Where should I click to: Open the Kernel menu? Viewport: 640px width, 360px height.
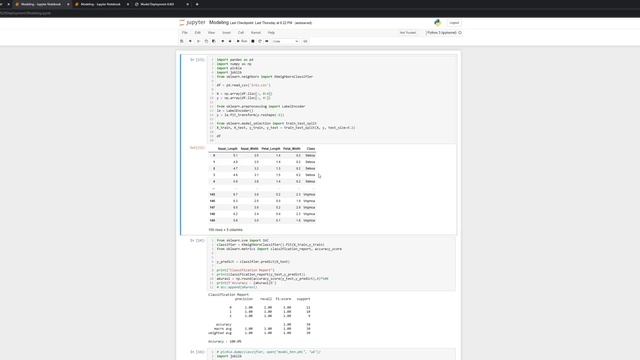[x=256, y=33]
